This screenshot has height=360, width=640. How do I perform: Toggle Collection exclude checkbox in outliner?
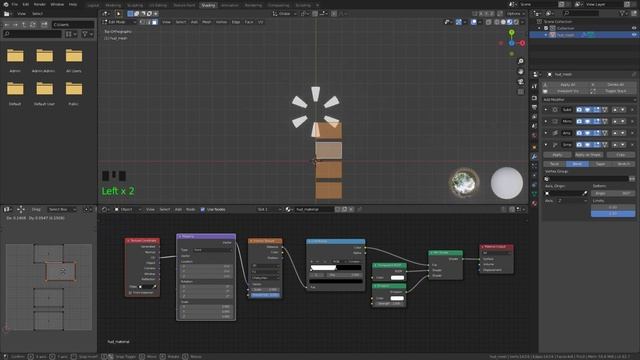click(546, 28)
